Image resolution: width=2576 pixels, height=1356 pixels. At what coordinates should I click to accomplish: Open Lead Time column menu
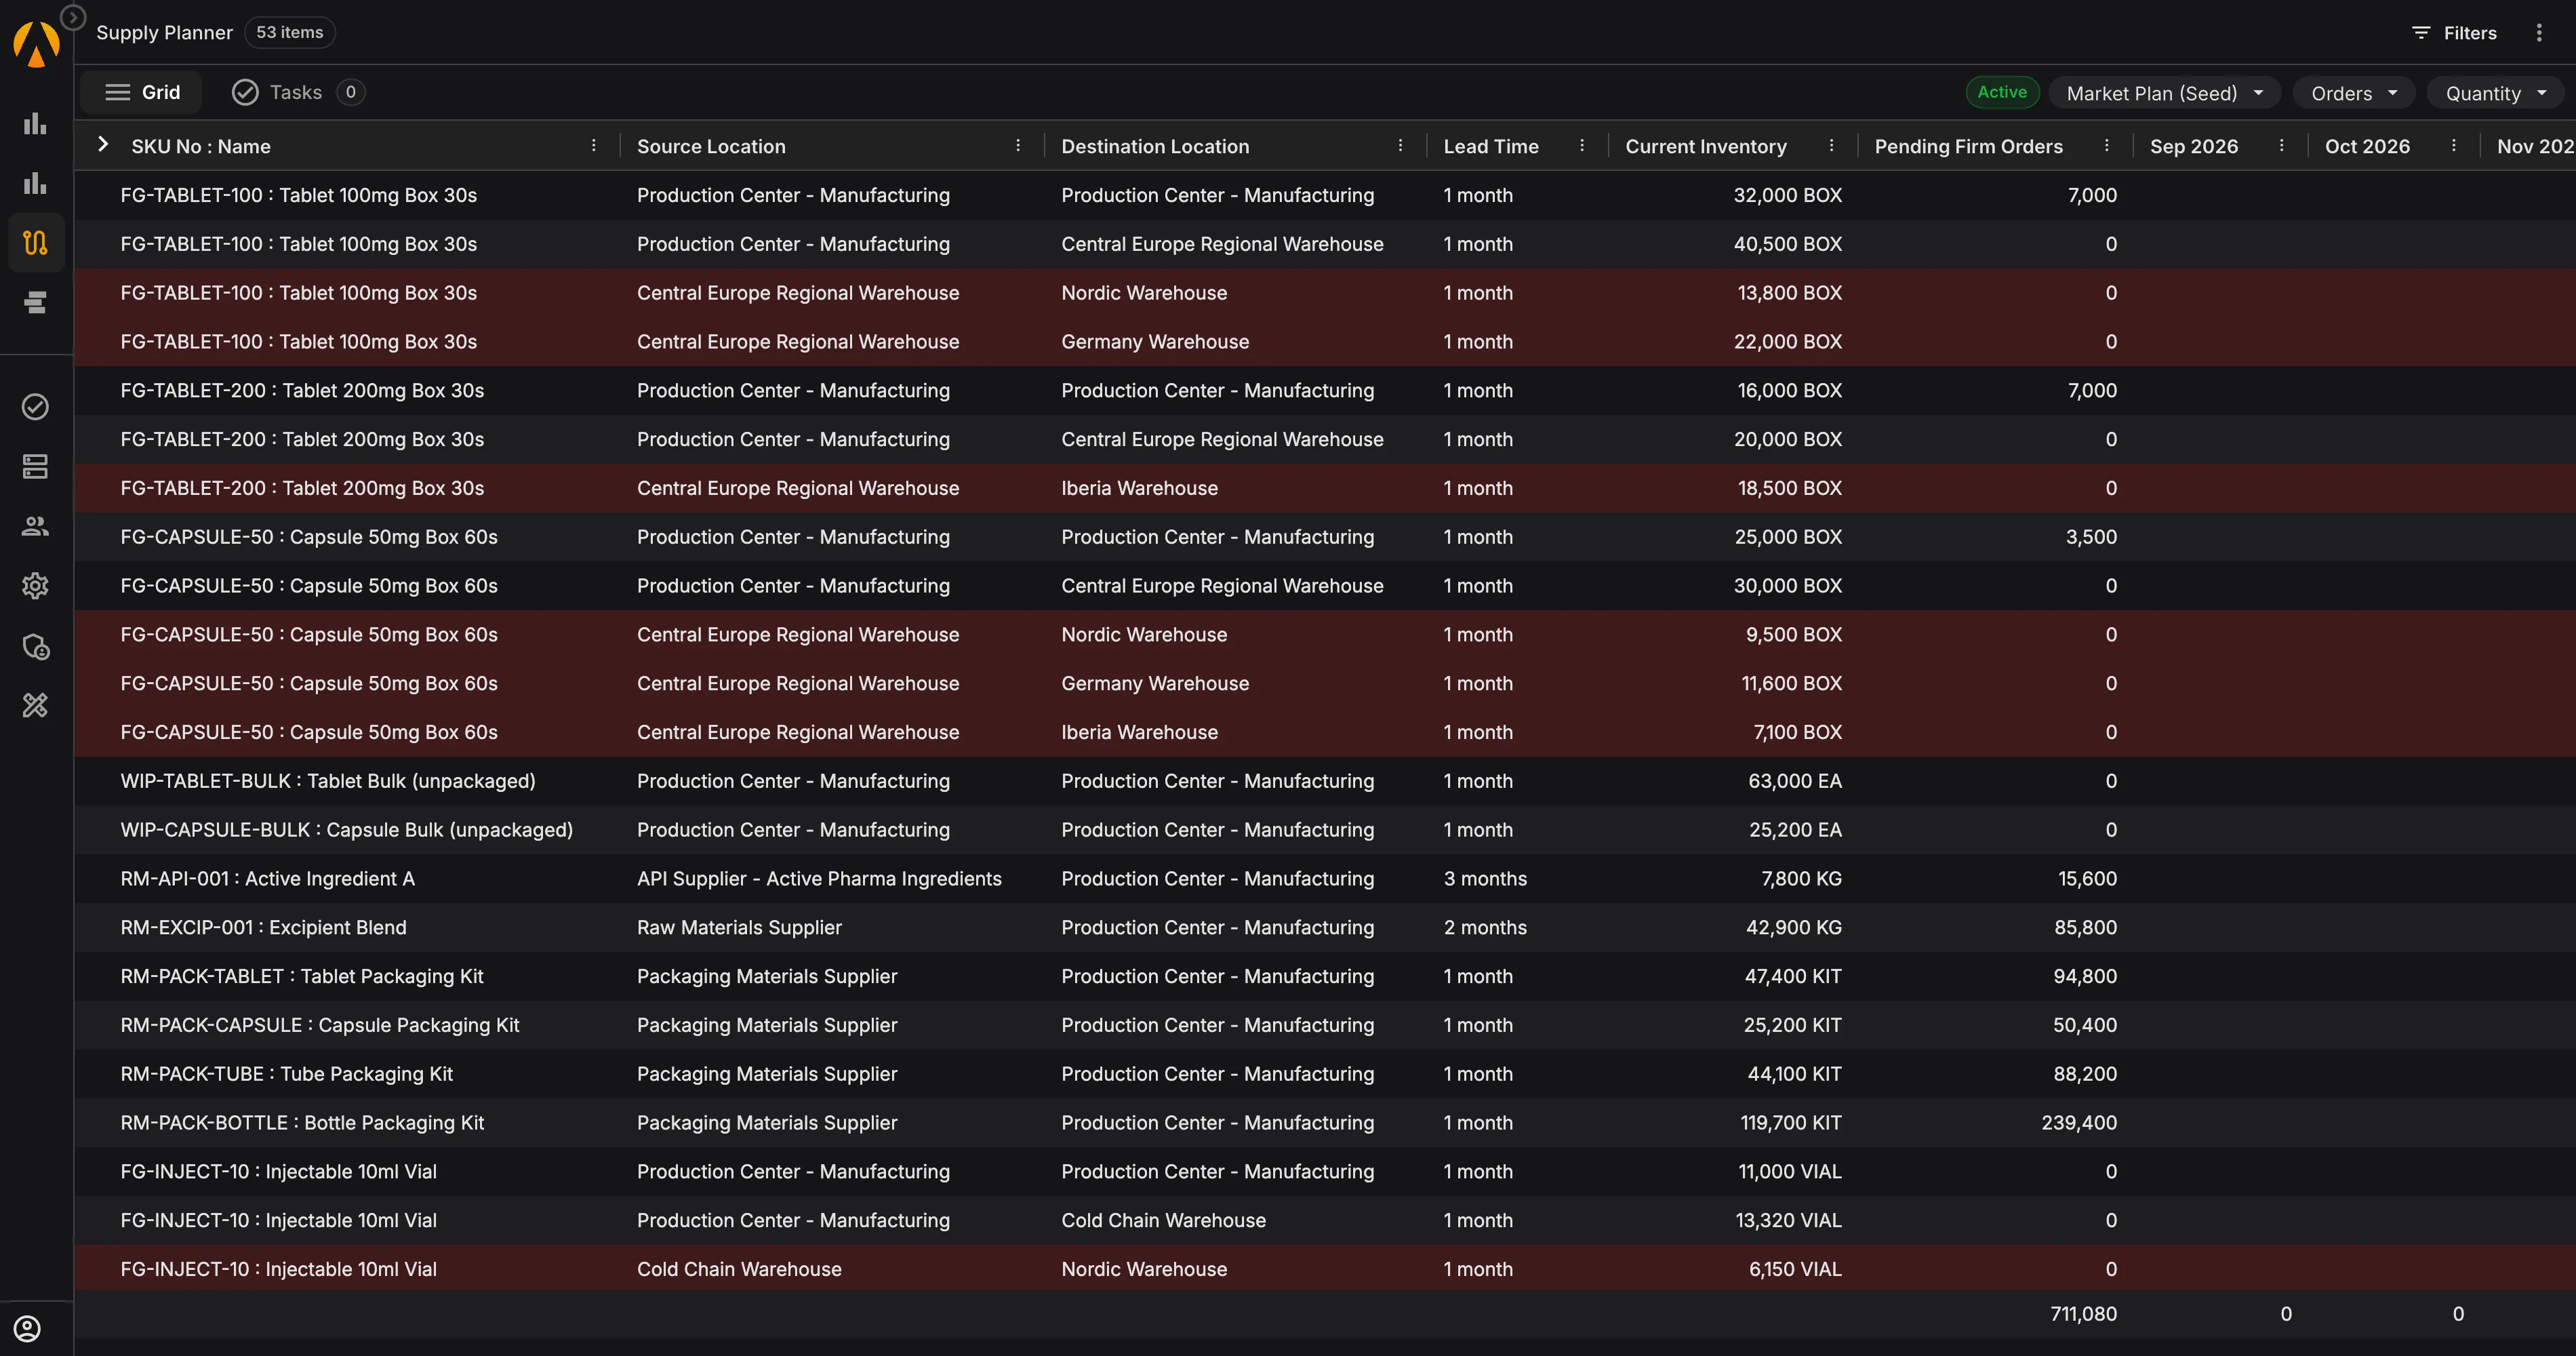[x=1582, y=146]
